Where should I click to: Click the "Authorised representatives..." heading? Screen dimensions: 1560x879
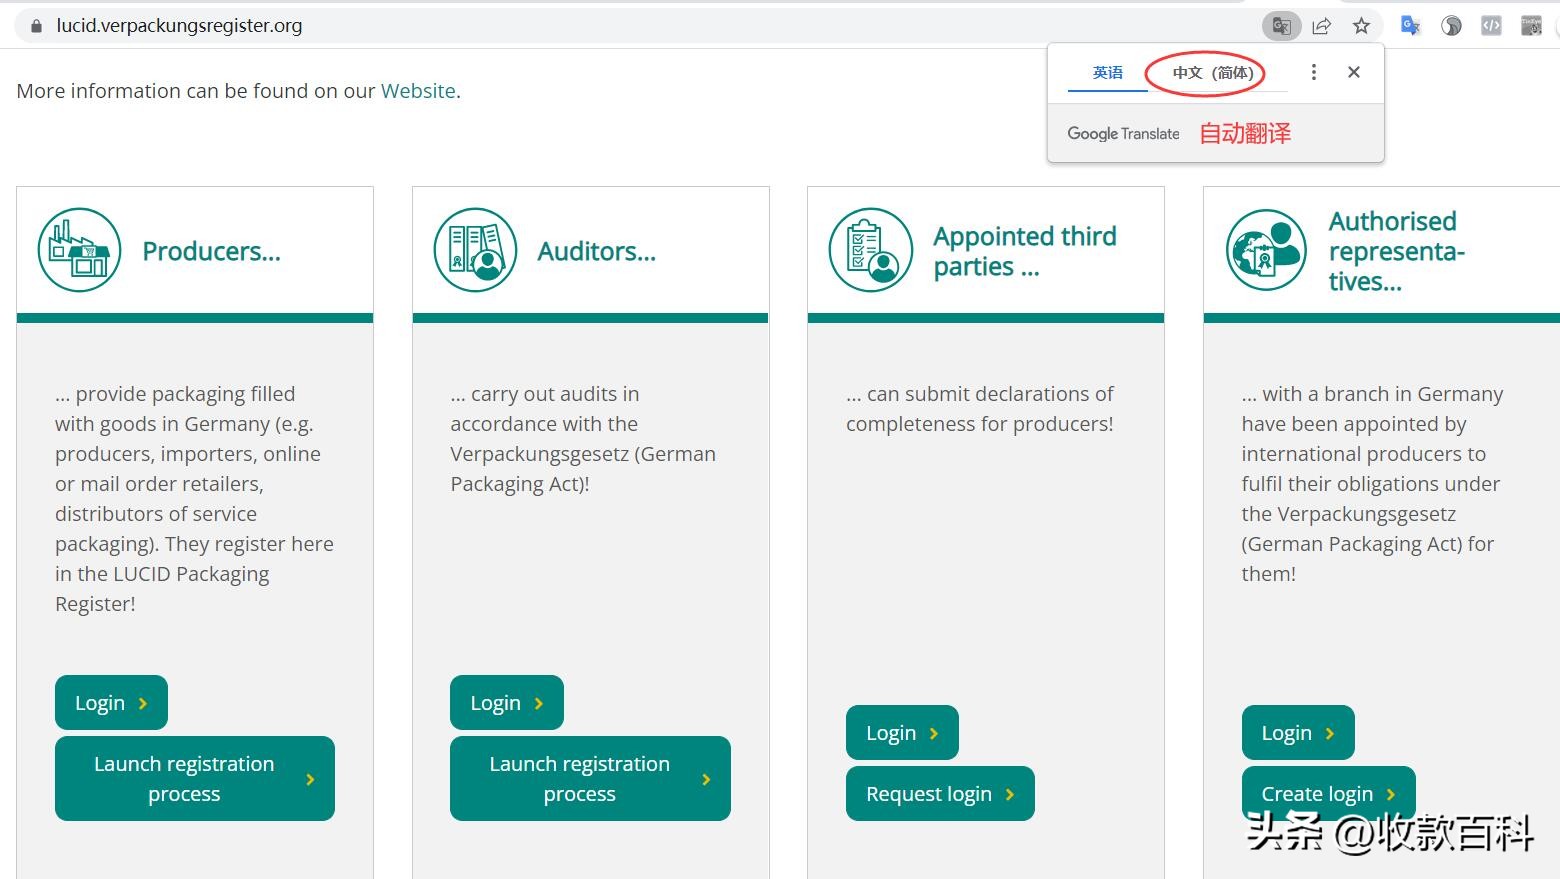[1397, 251]
